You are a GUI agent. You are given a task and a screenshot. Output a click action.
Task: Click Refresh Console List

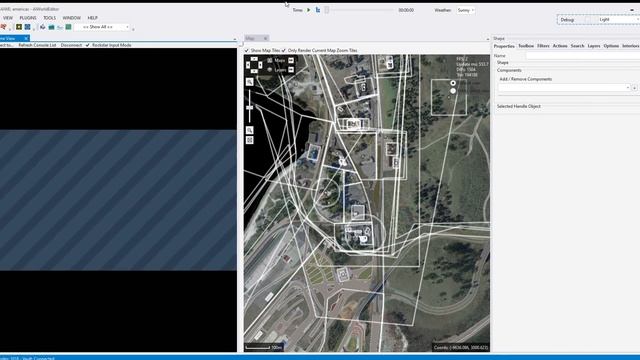click(x=37, y=45)
